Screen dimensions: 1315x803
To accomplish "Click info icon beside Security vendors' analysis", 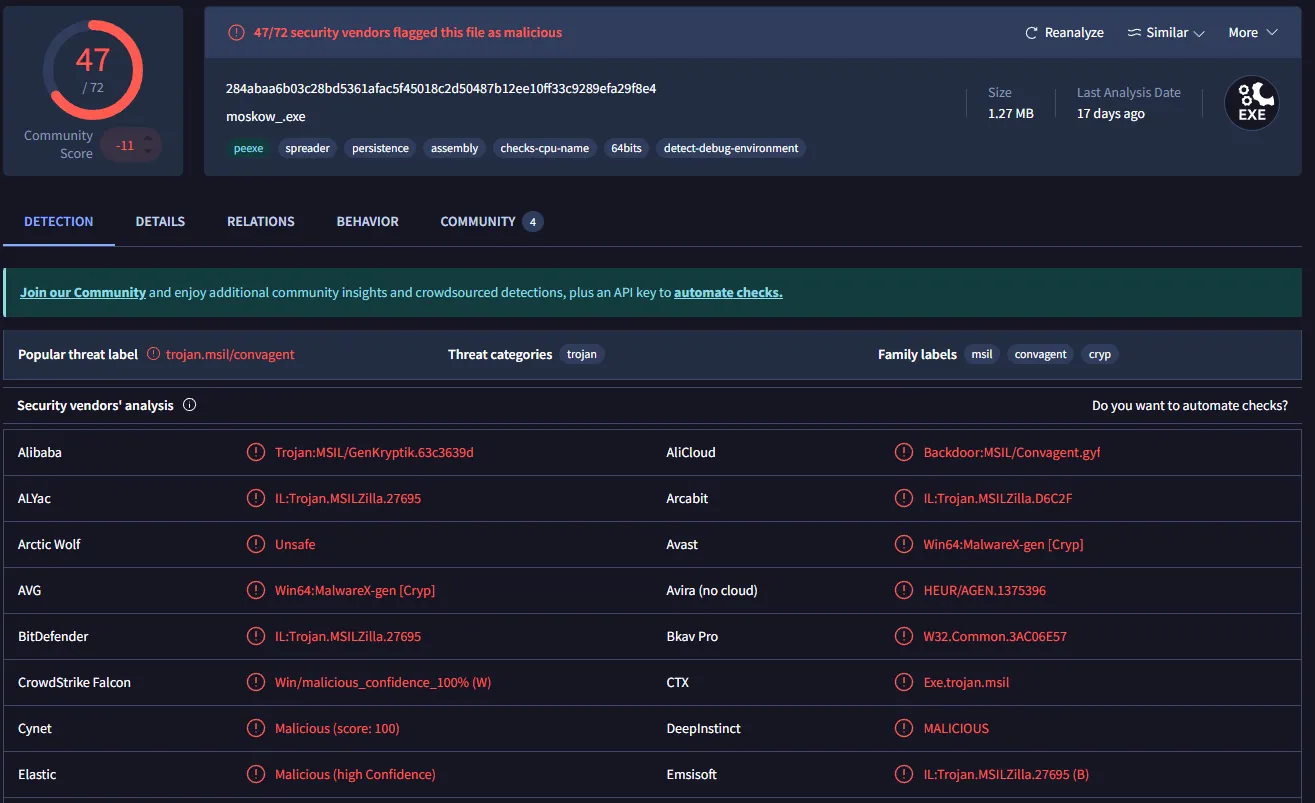I will pos(190,406).
